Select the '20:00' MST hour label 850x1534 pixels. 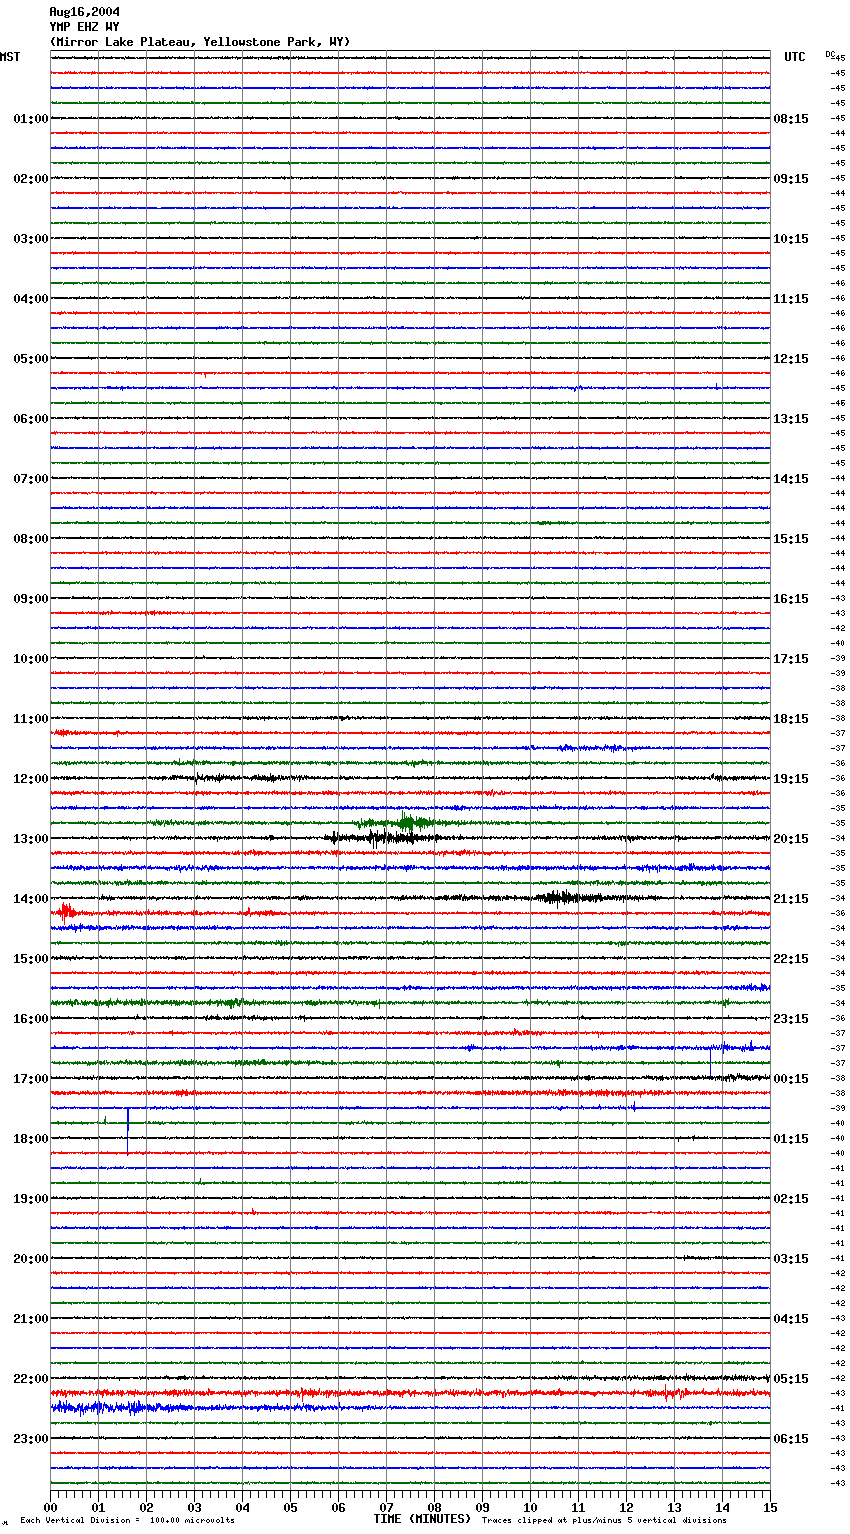[x=31, y=1259]
